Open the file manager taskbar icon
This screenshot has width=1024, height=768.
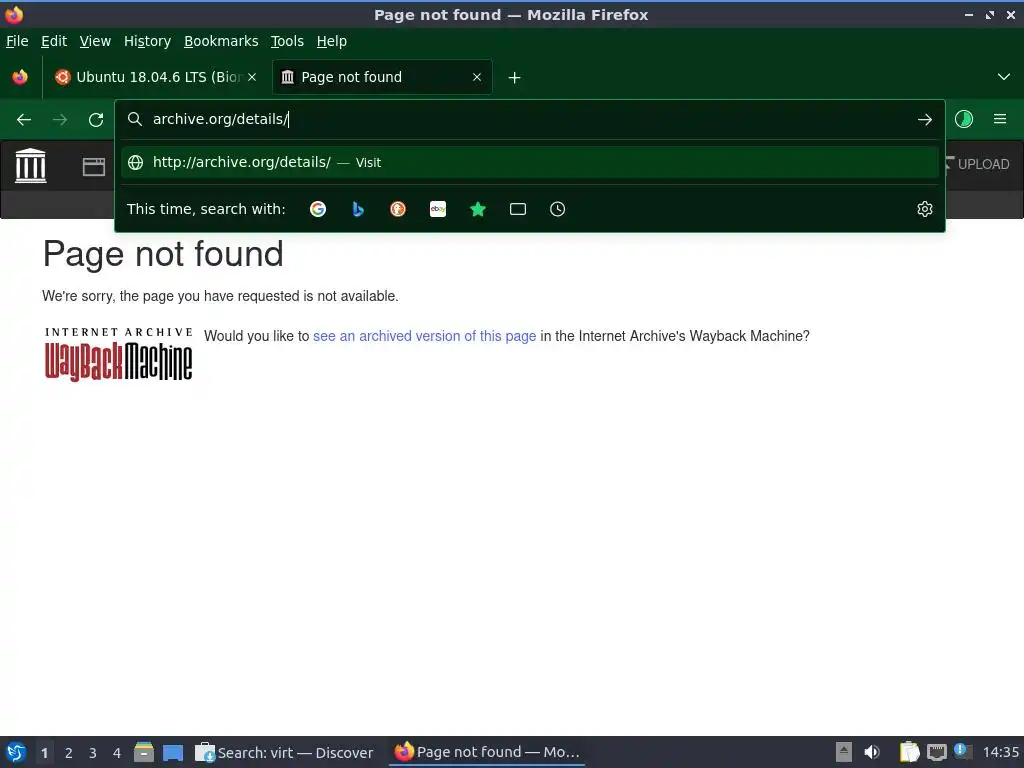(x=144, y=752)
